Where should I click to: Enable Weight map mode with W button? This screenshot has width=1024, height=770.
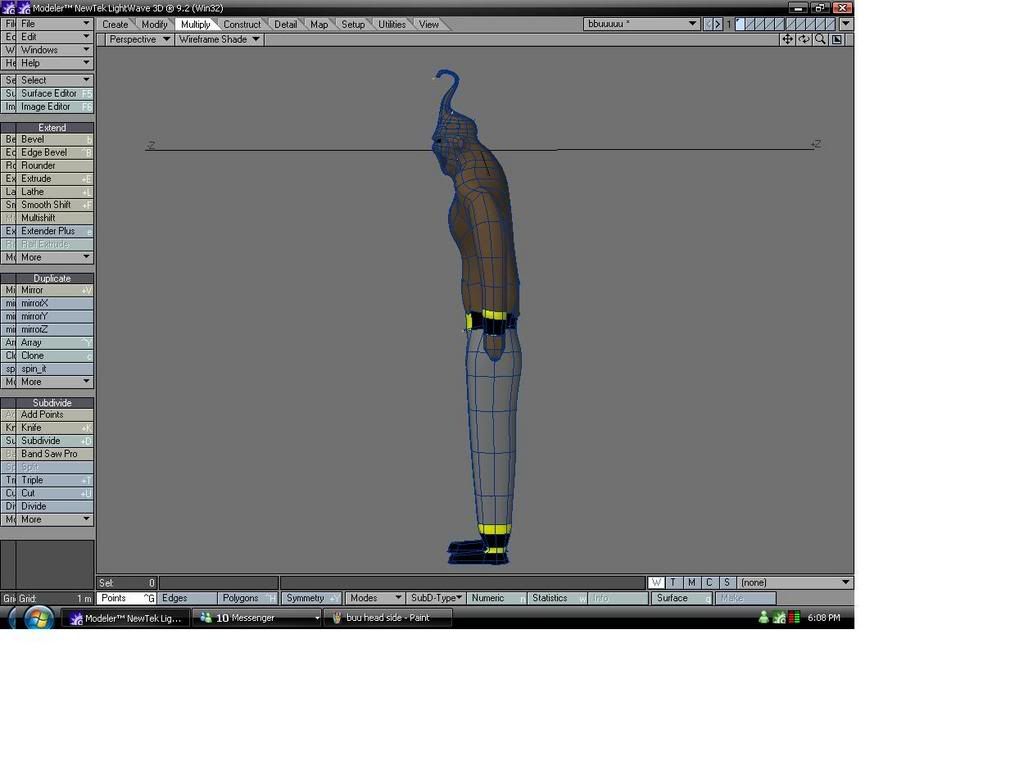pyautogui.click(x=656, y=583)
